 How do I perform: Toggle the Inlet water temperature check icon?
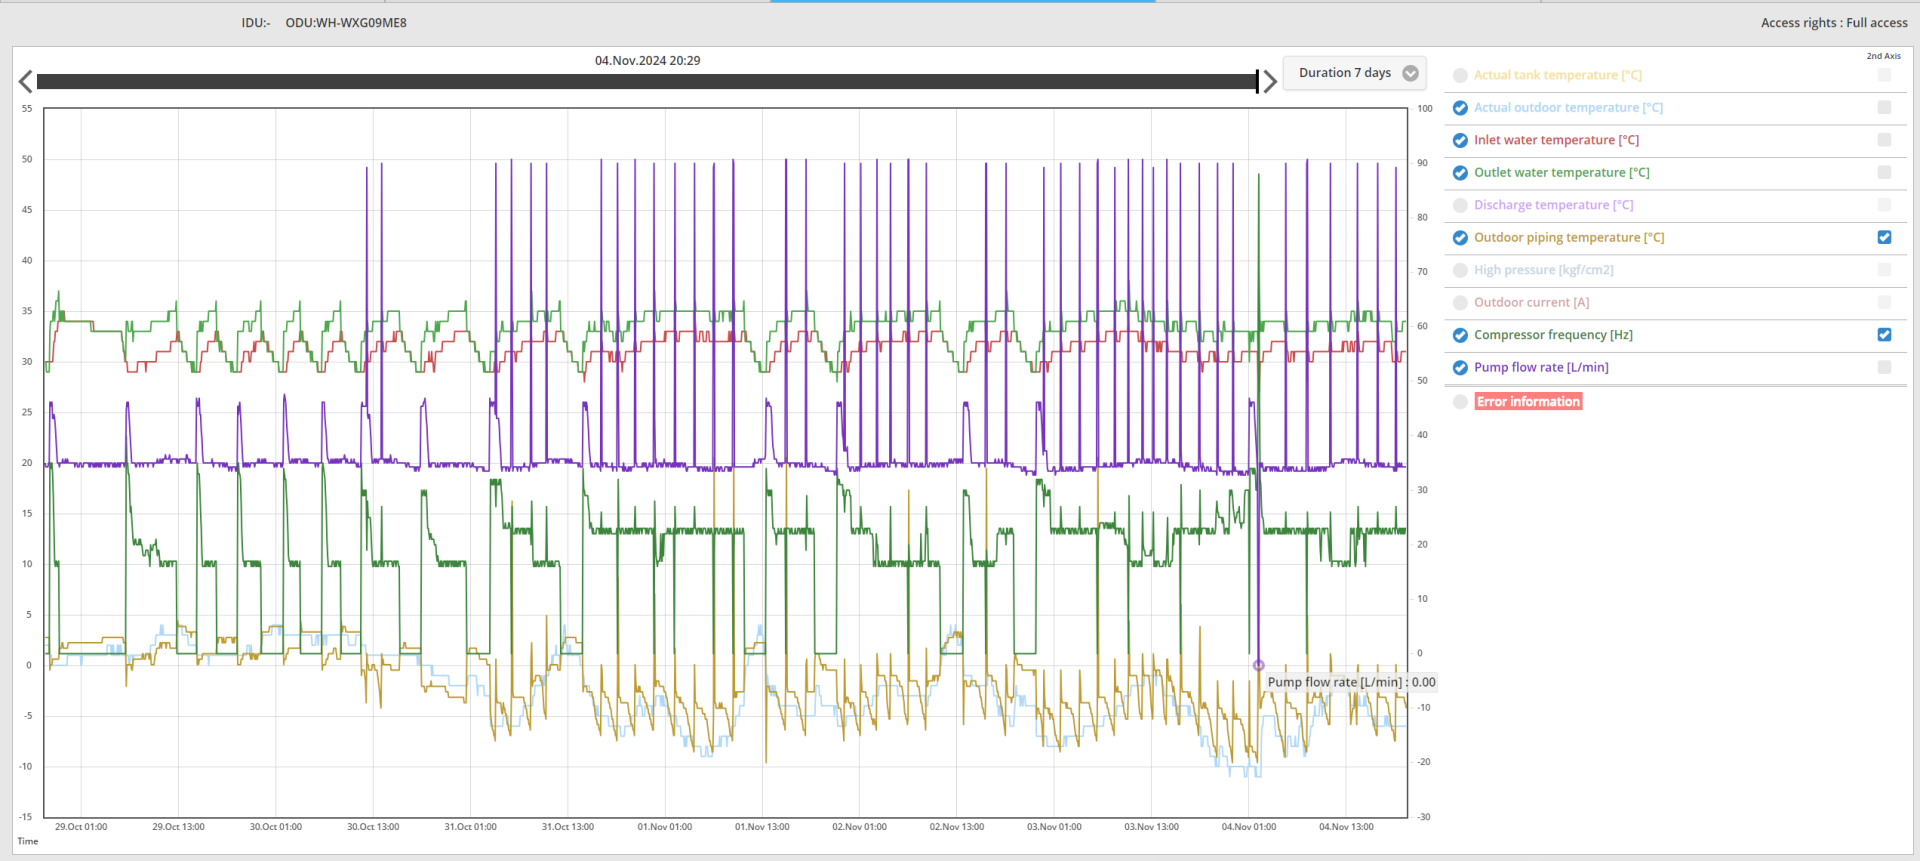point(1460,141)
